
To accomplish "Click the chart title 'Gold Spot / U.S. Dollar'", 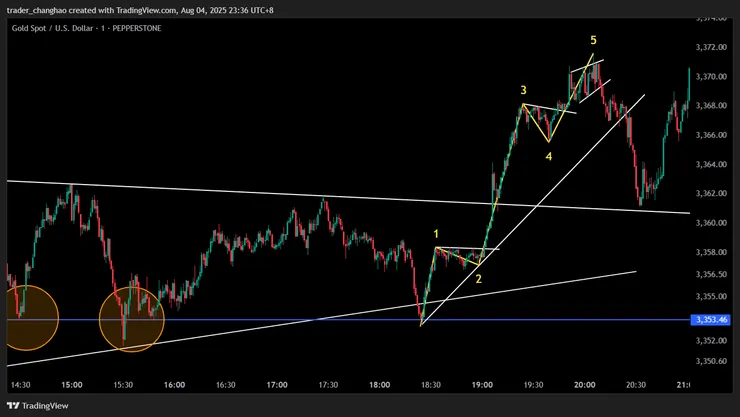I will coord(54,28).
